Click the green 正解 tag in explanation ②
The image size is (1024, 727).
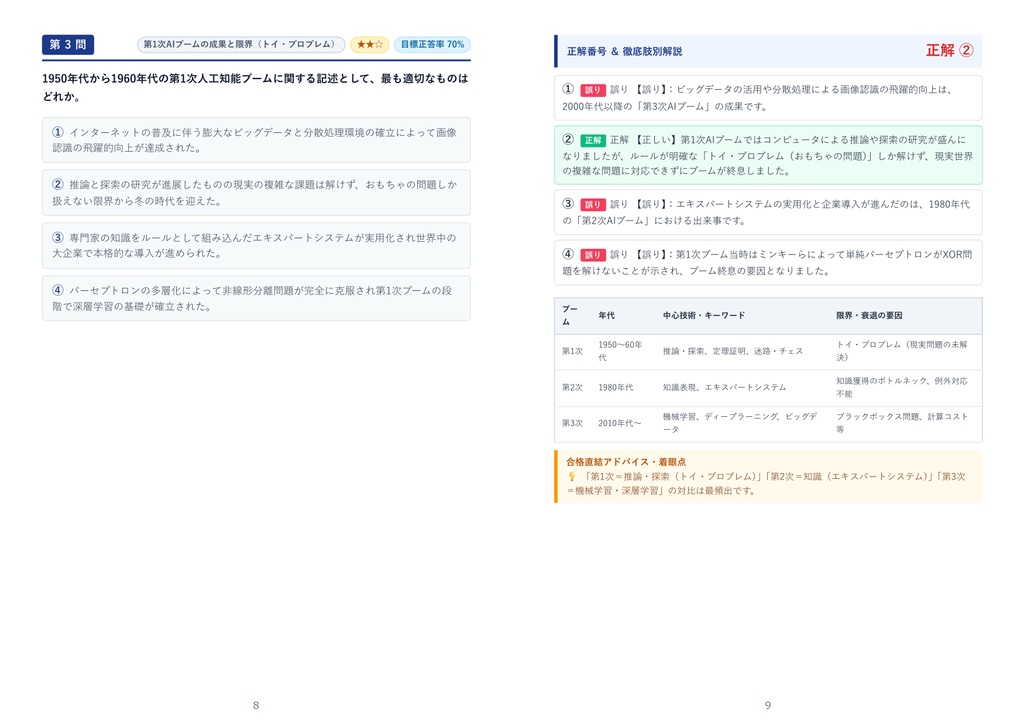593,140
